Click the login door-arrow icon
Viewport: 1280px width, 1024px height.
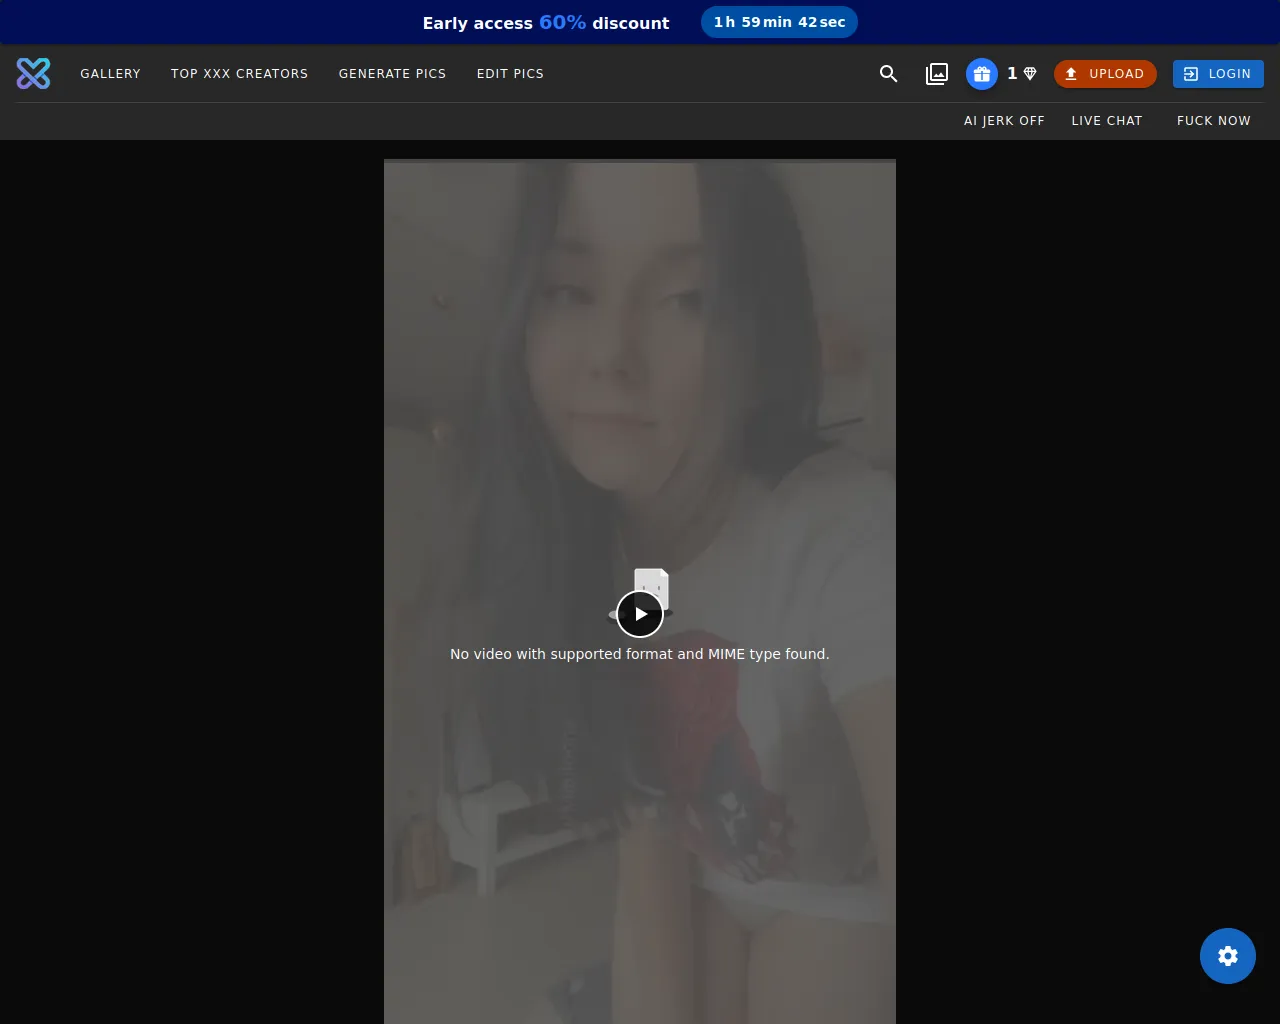click(x=1191, y=74)
